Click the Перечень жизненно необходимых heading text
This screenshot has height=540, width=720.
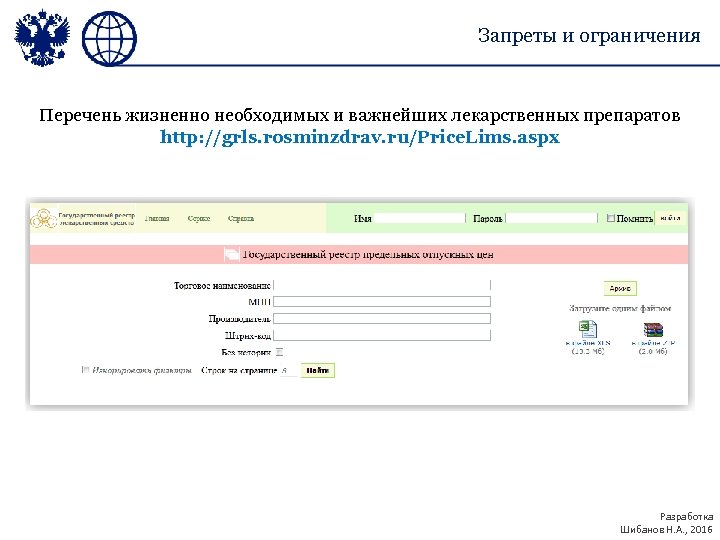click(360, 115)
